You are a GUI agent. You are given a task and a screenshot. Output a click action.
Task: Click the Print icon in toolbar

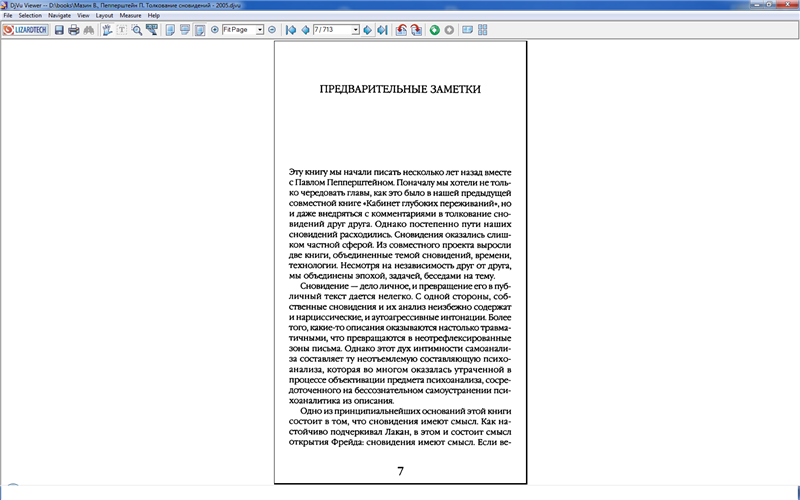click(x=73, y=30)
